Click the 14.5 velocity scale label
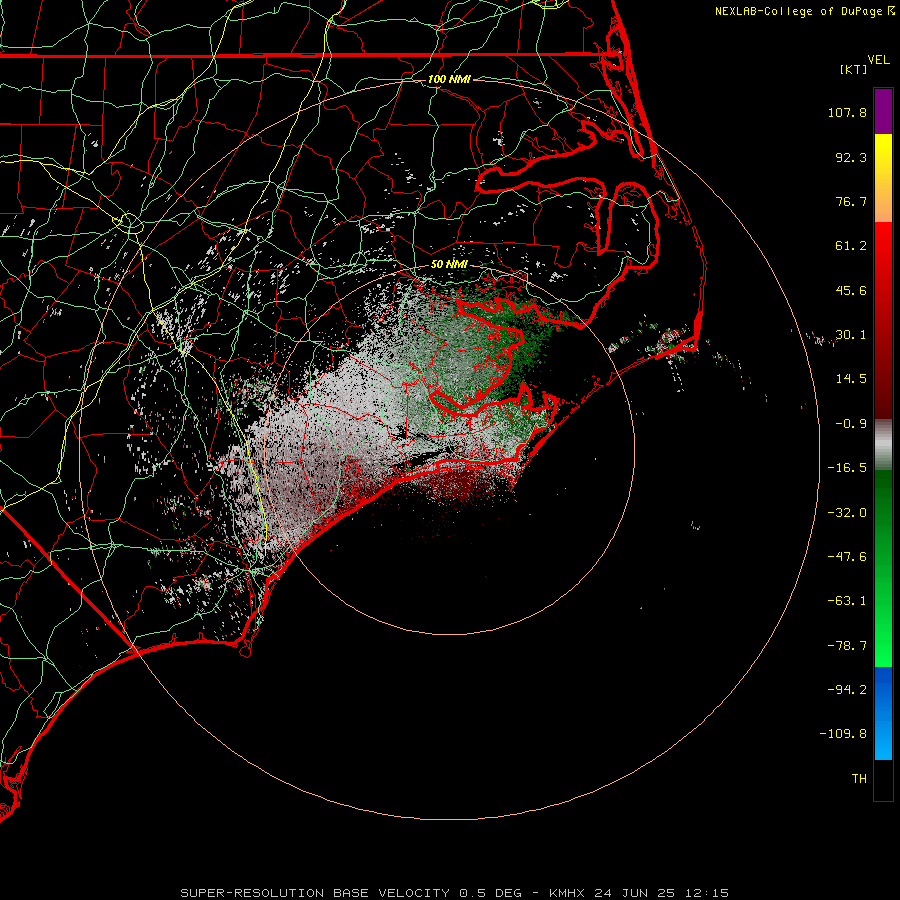Image resolution: width=900 pixels, height=900 pixels. (851, 379)
